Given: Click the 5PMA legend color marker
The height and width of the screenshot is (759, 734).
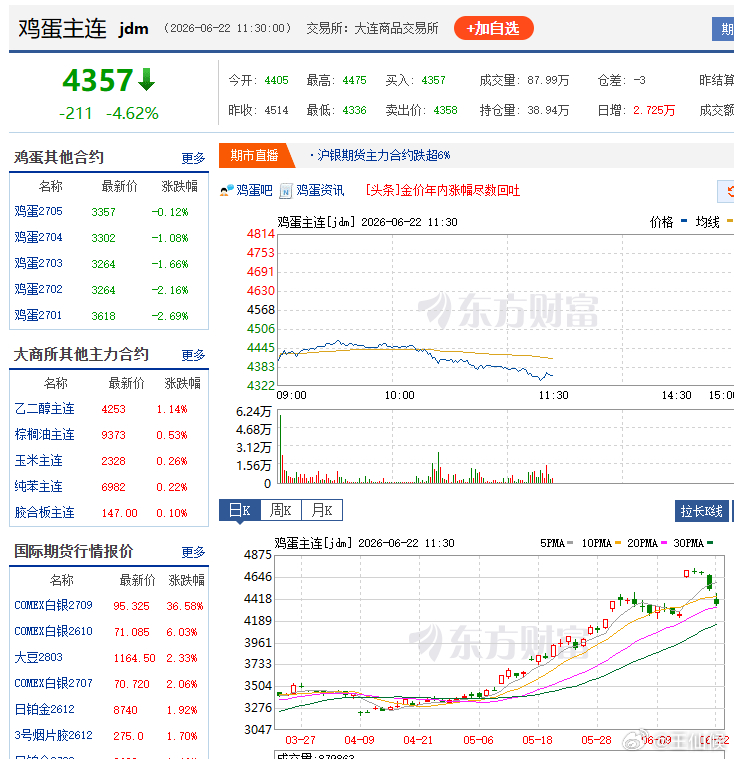Looking at the screenshot, I should (x=570, y=543).
